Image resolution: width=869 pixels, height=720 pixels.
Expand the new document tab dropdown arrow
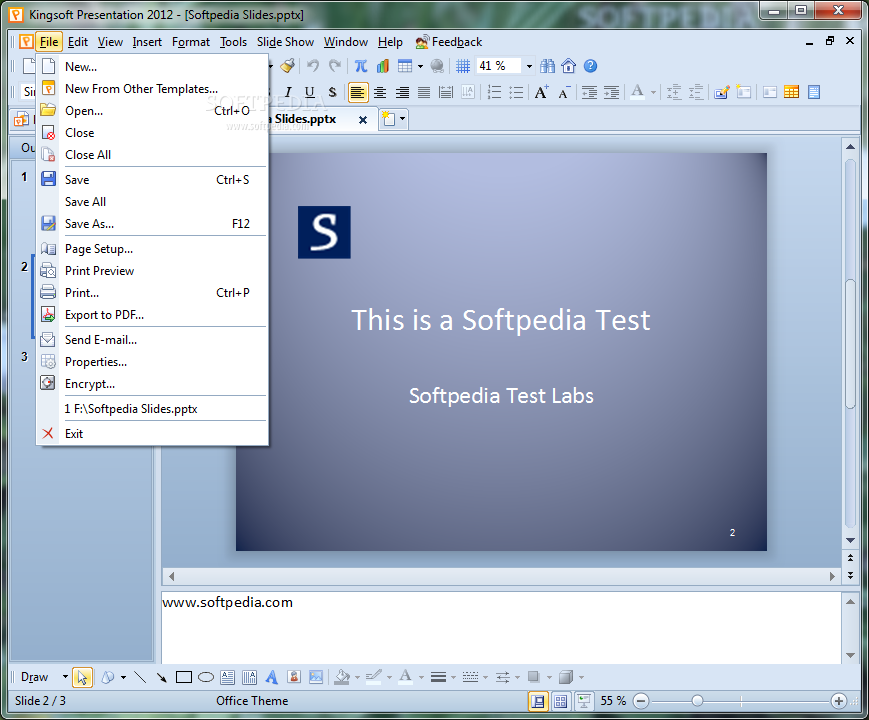tap(402, 119)
